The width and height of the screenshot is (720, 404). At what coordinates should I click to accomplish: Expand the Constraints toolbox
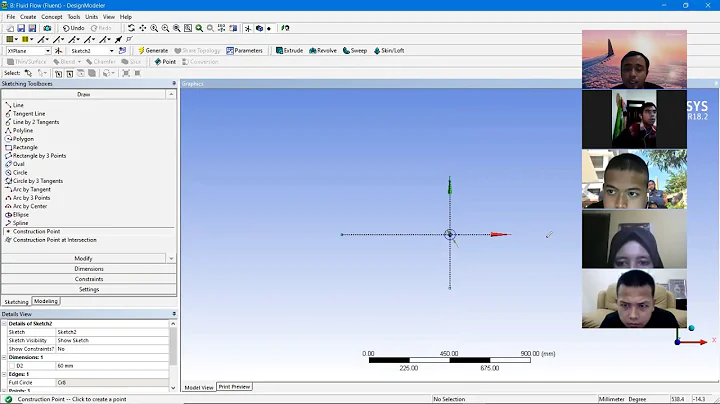89,279
